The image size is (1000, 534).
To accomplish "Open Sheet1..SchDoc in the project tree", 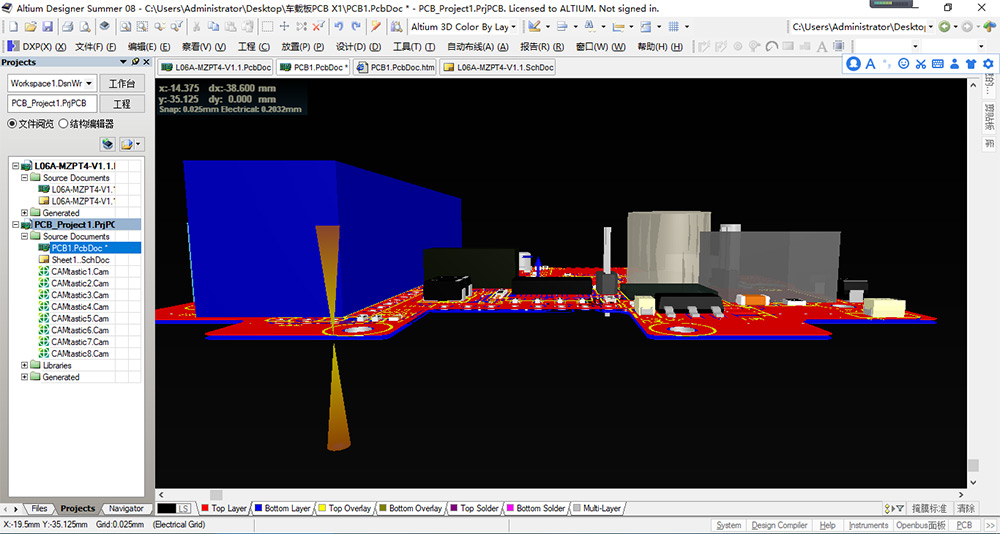I will 80,260.
